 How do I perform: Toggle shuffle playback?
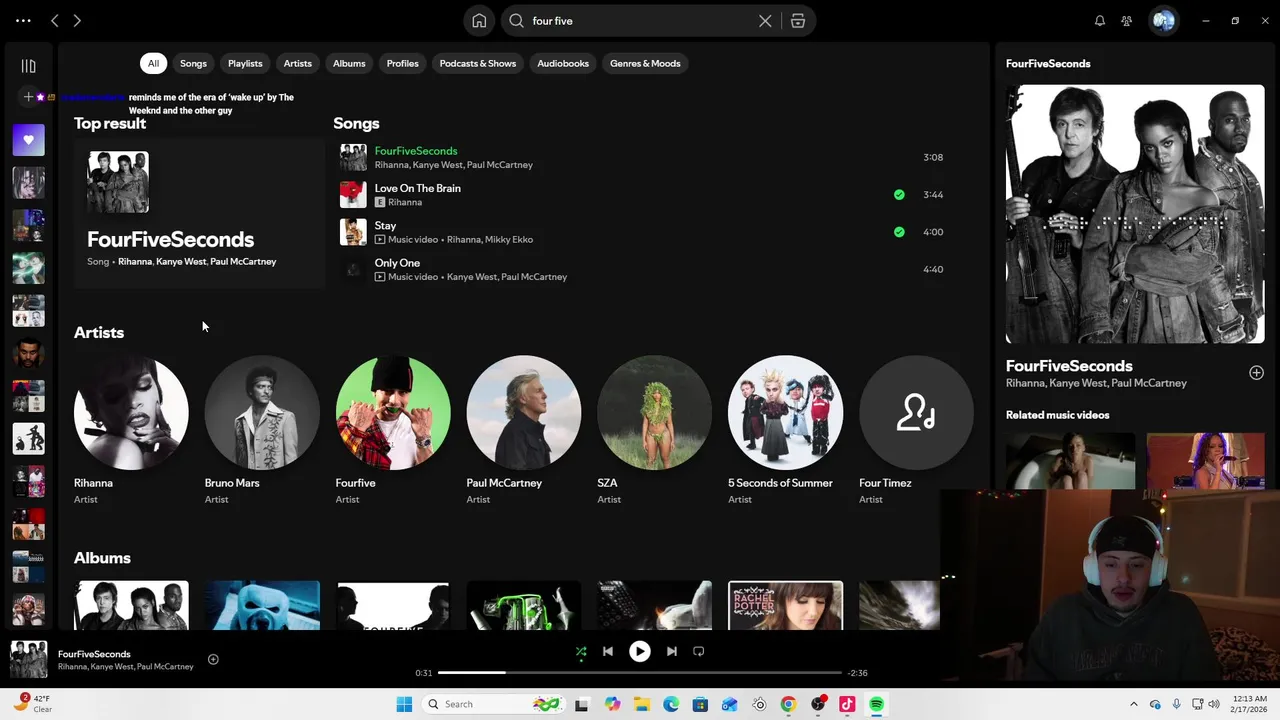pyautogui.click(x=581, y=652)
